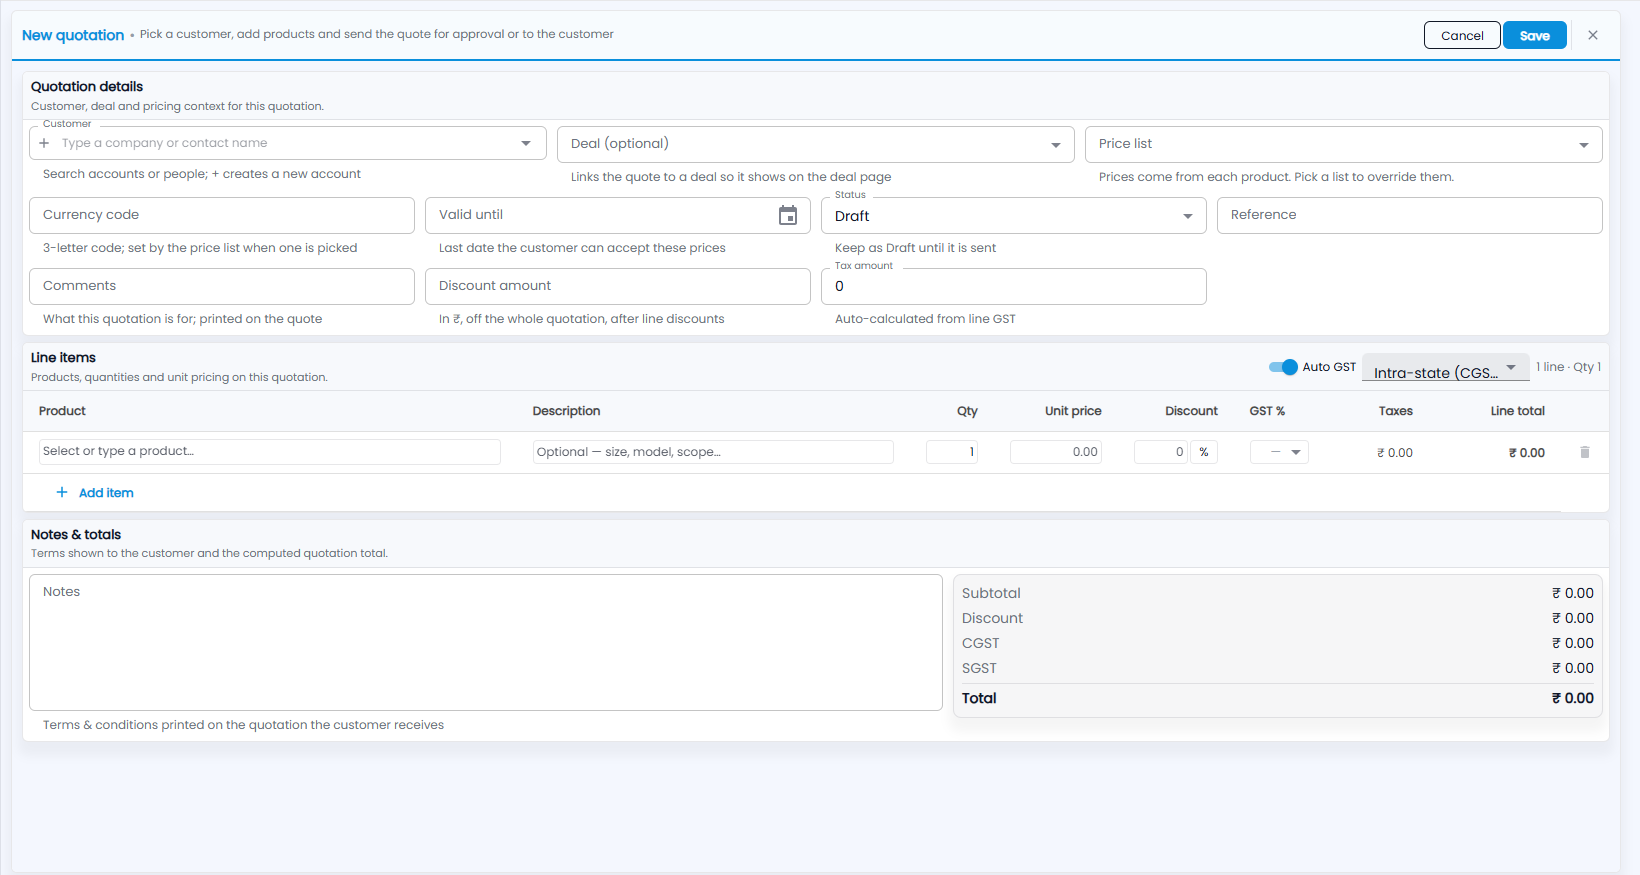Click the Discount row in totals

(x=1278, y=618)
